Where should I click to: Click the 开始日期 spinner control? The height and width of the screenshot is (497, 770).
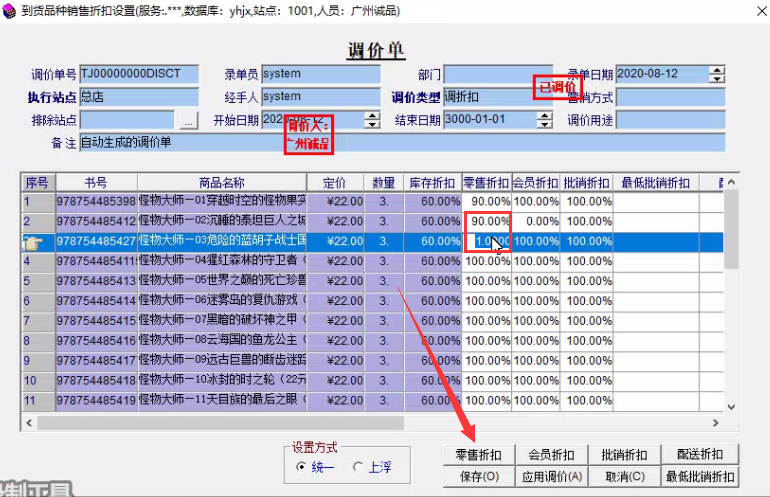[x=373, y=120]
